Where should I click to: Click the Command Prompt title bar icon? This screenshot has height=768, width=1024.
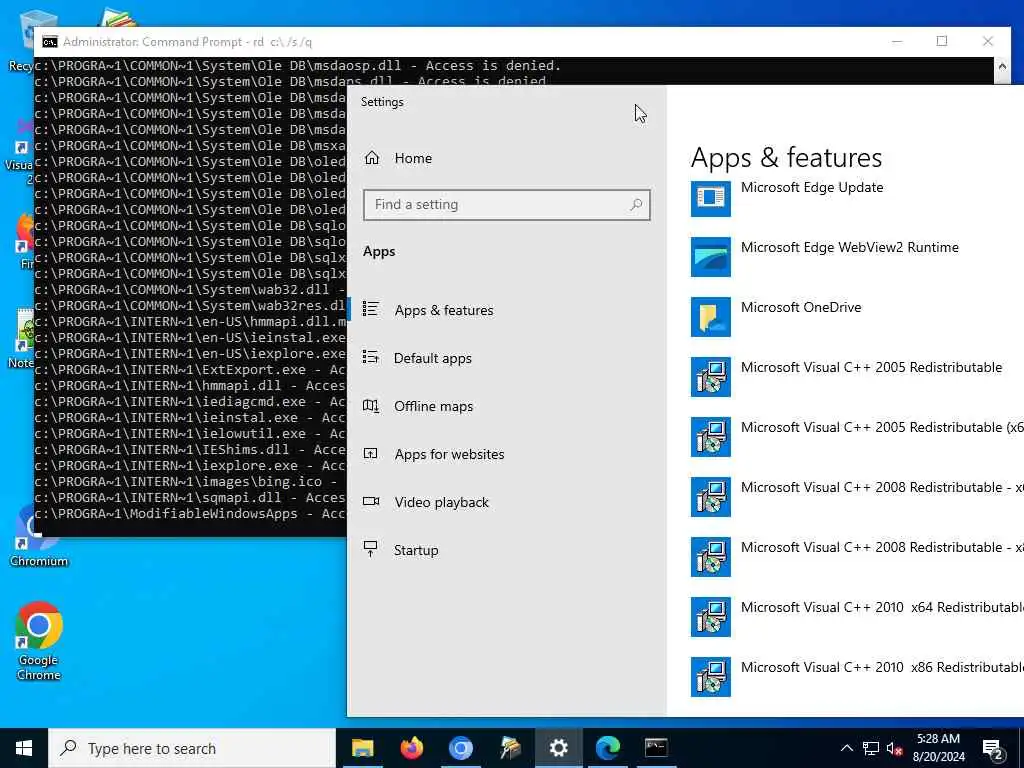50,42
